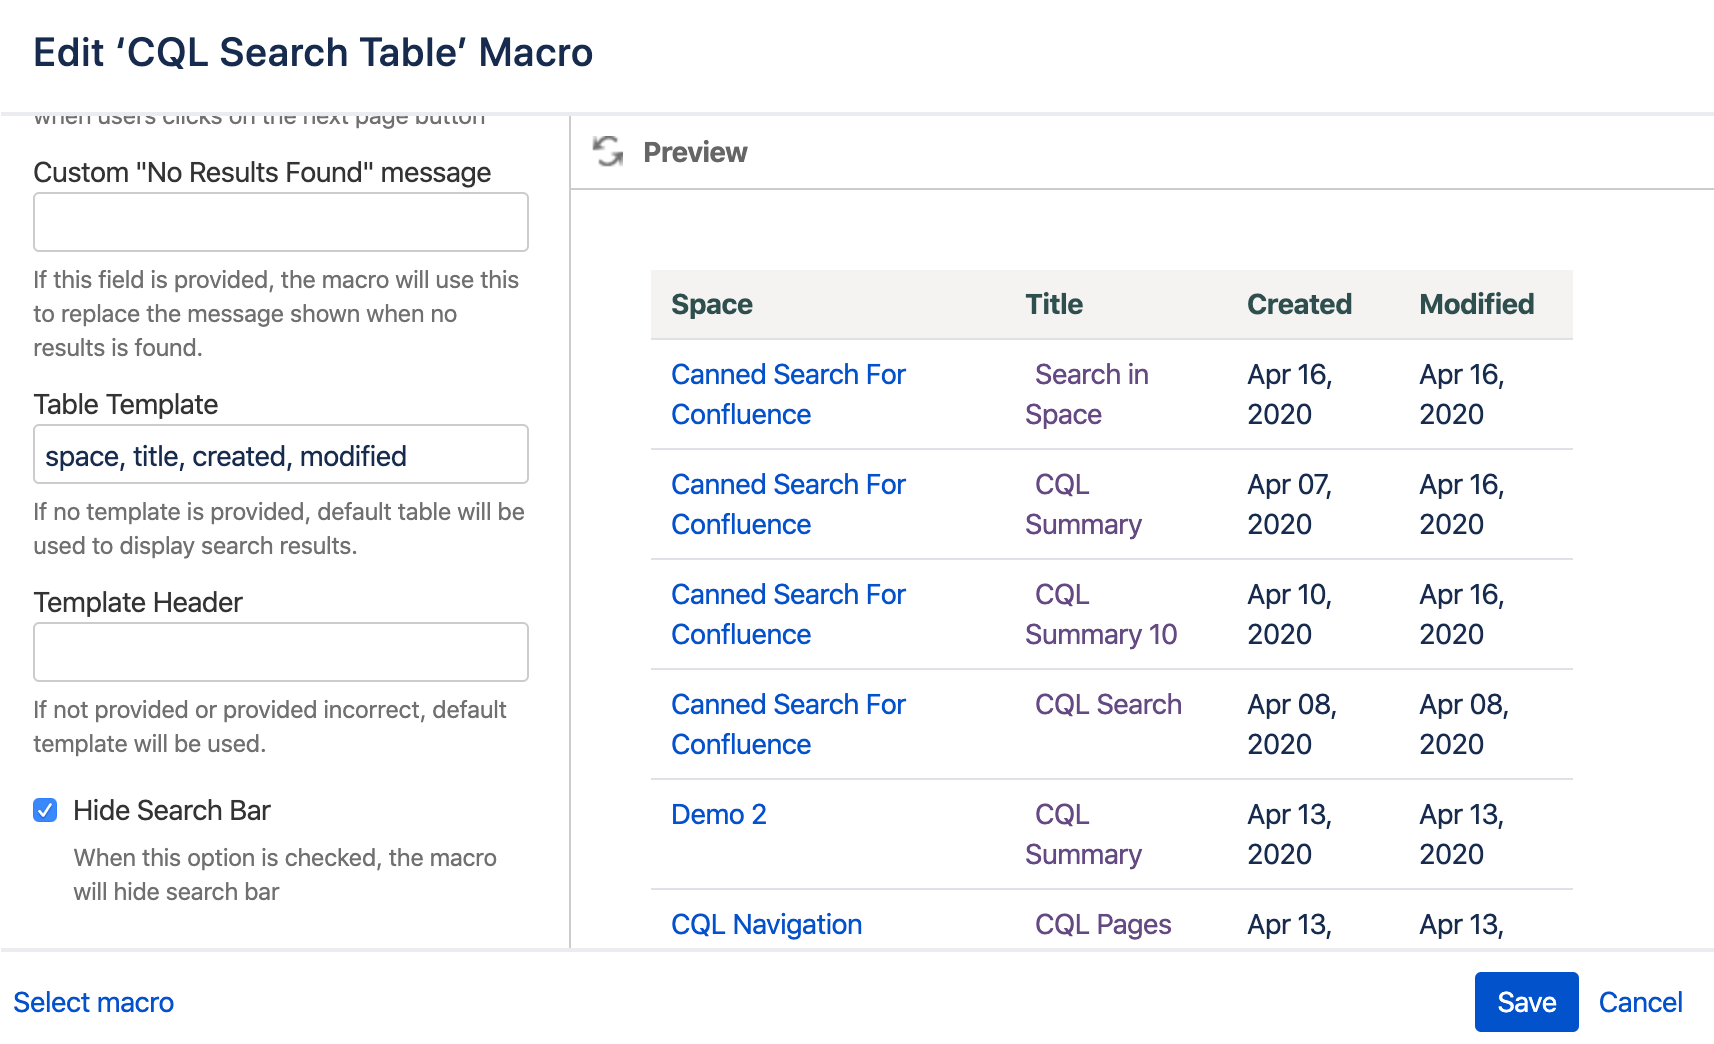
Task: Click the Created column header
Action: pyautogui.click(x=1299, y=305)
